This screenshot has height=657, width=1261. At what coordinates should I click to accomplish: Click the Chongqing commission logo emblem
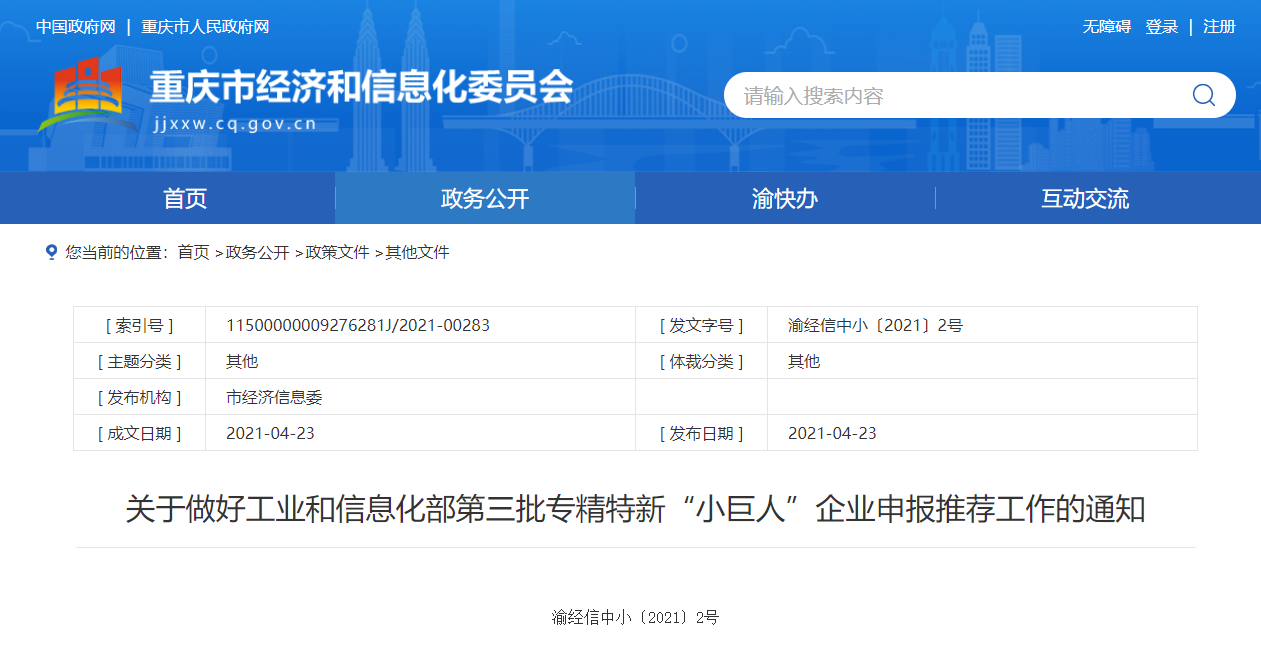(x=87, y=96)
